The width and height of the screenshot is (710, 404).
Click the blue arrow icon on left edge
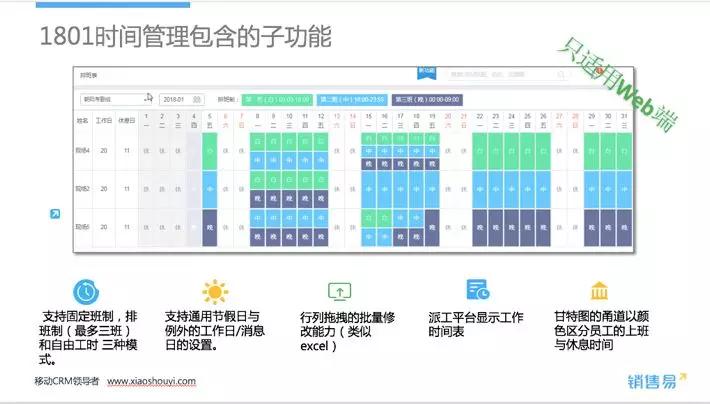[x=55, y=213]
